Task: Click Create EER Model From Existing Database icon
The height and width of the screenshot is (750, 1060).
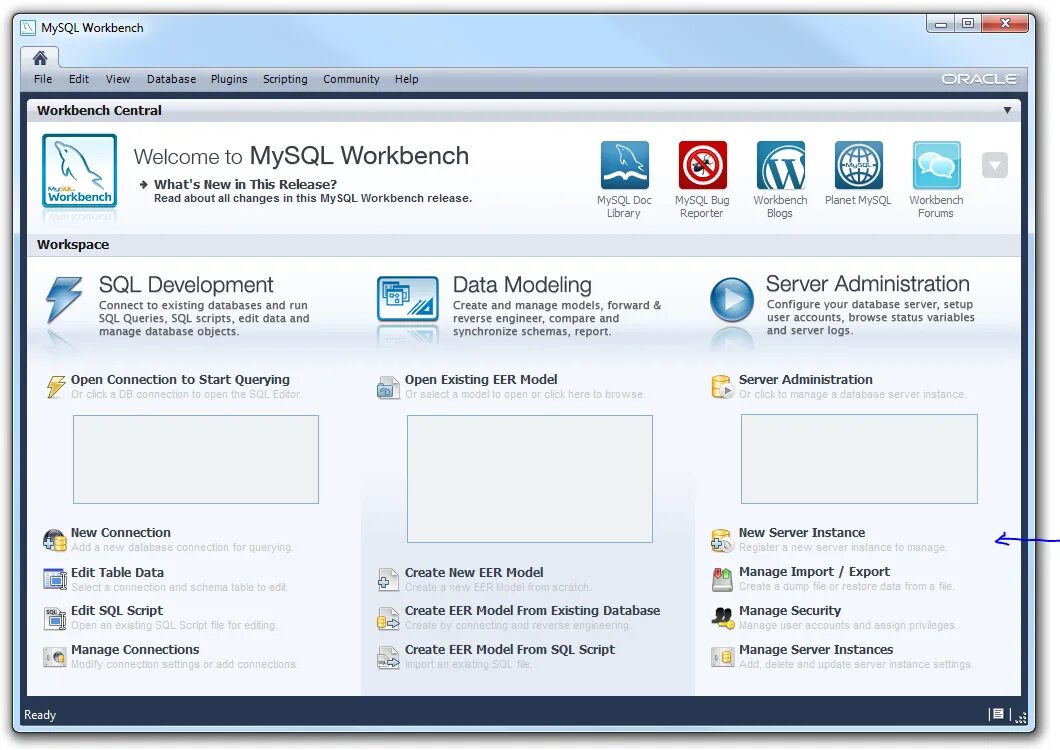Action: click(x=388, y=618)
